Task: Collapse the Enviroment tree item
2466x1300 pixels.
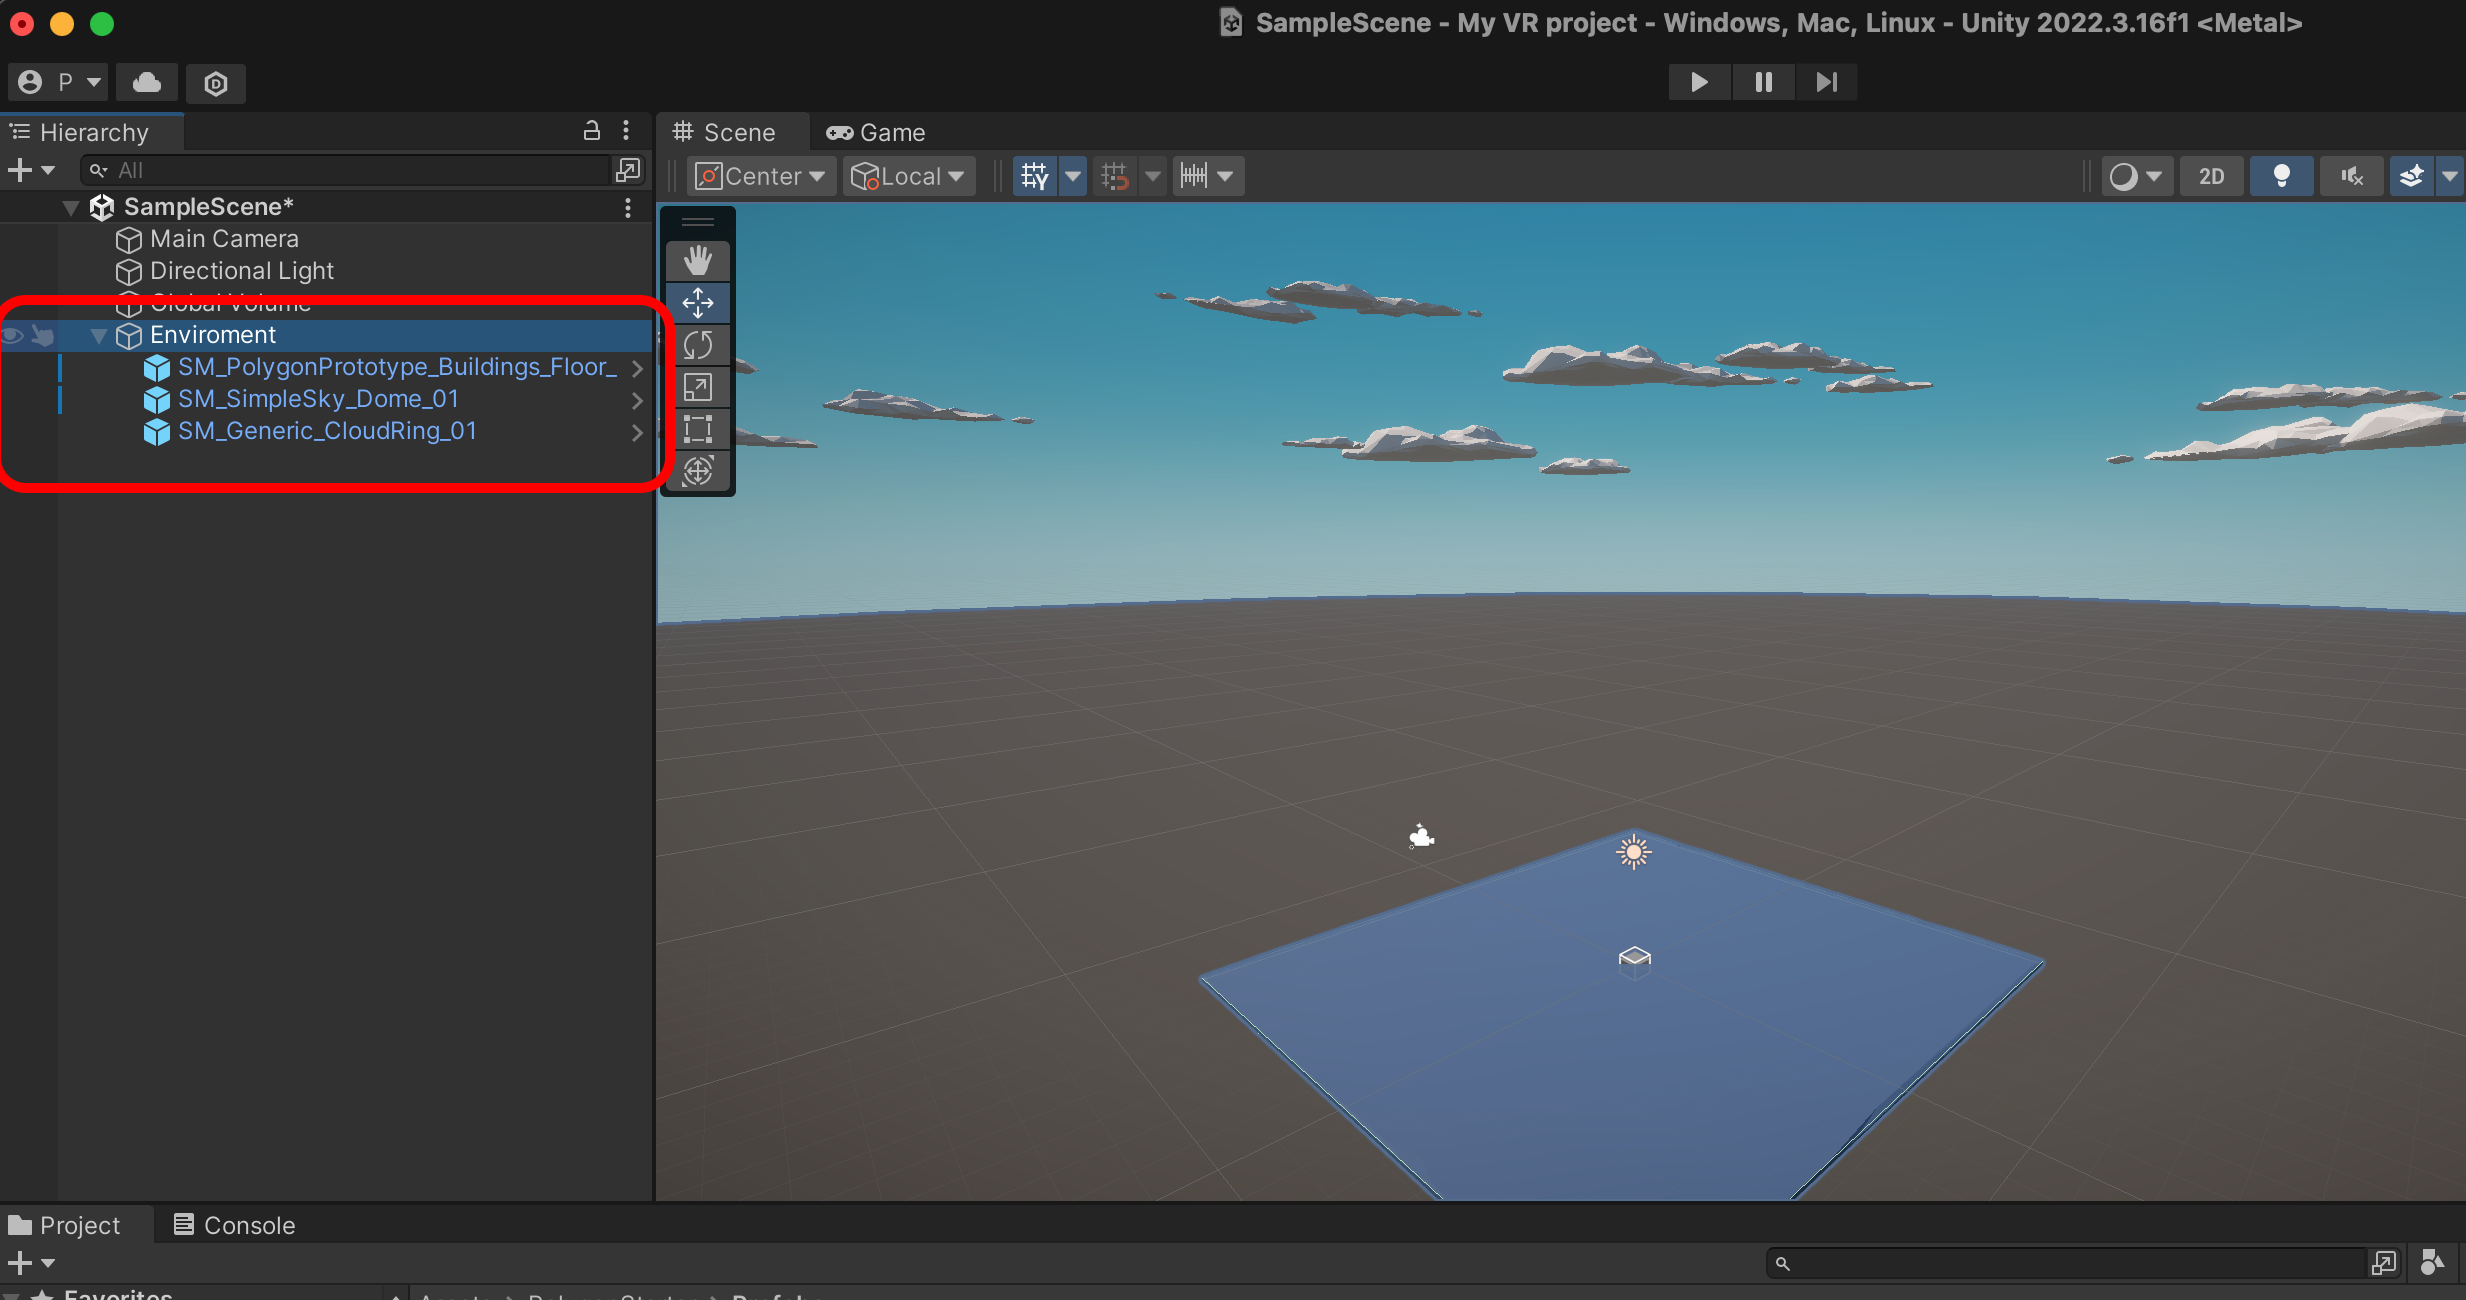Action: pos(98,336)
